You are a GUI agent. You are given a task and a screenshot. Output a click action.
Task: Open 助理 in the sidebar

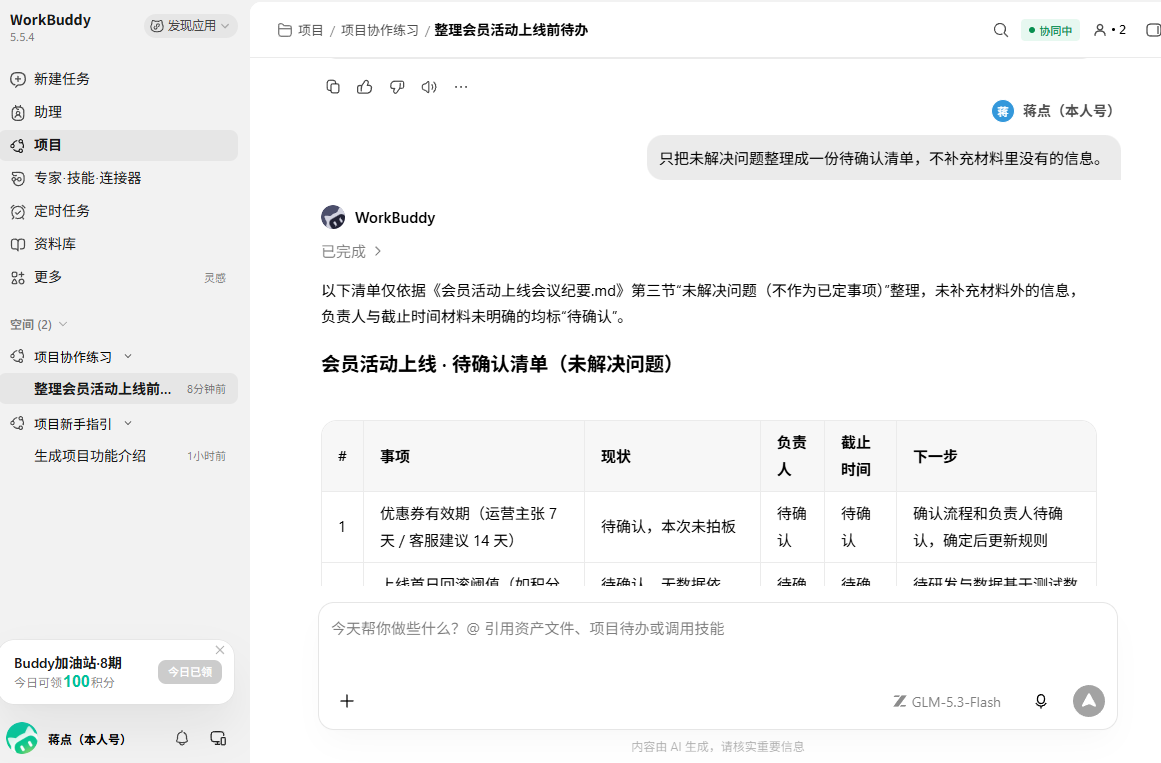118,112
